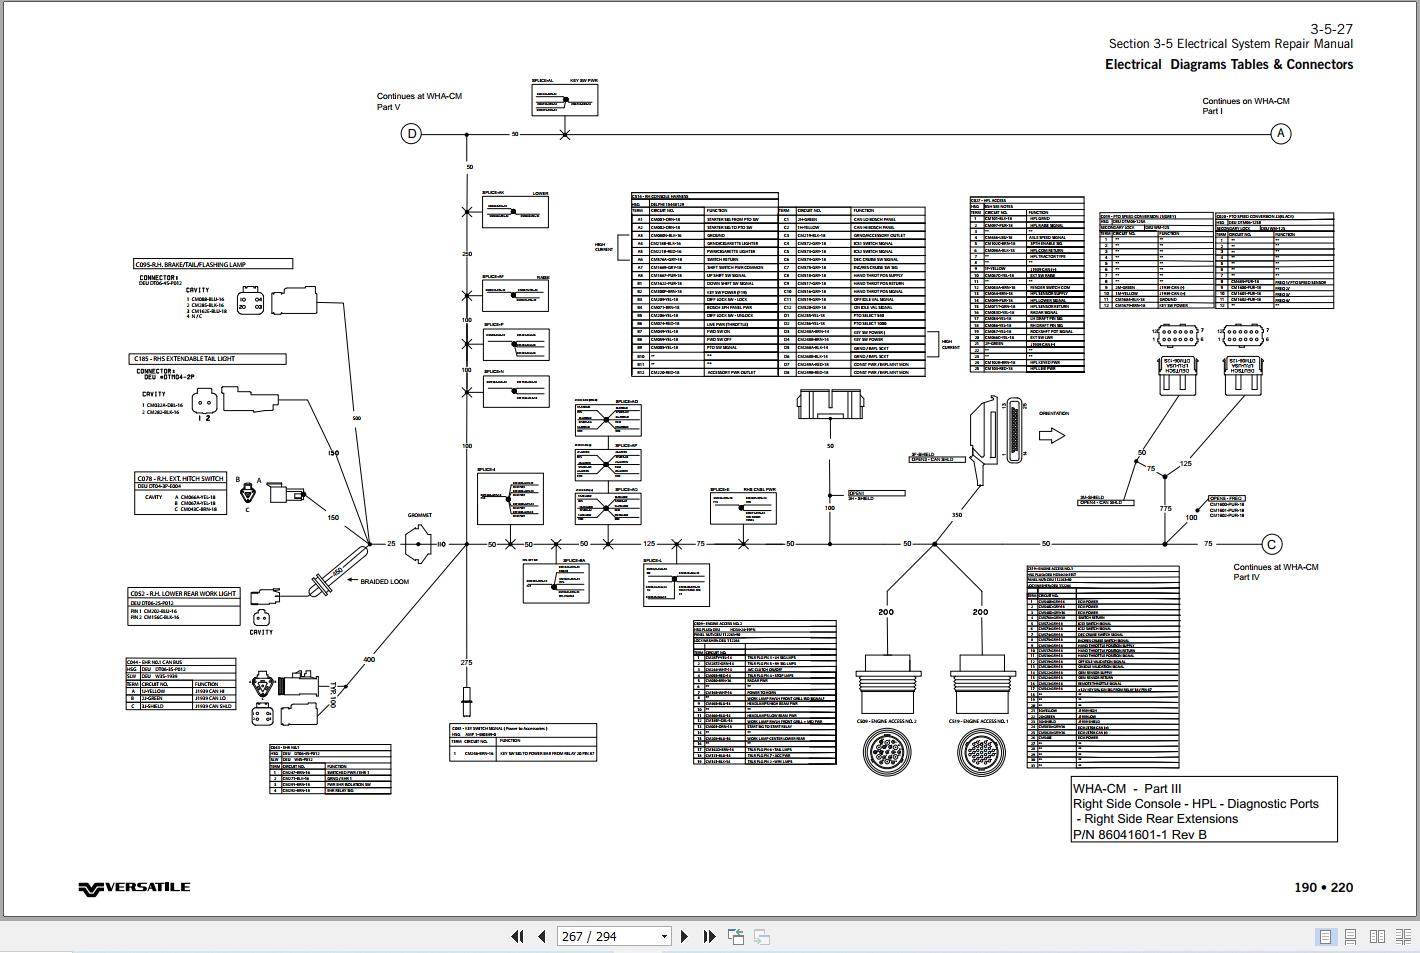
Task: Click 'C185 - RHS EXTENDABLE TAIL LIGHT' label
Action: click(x=208, y=358)
